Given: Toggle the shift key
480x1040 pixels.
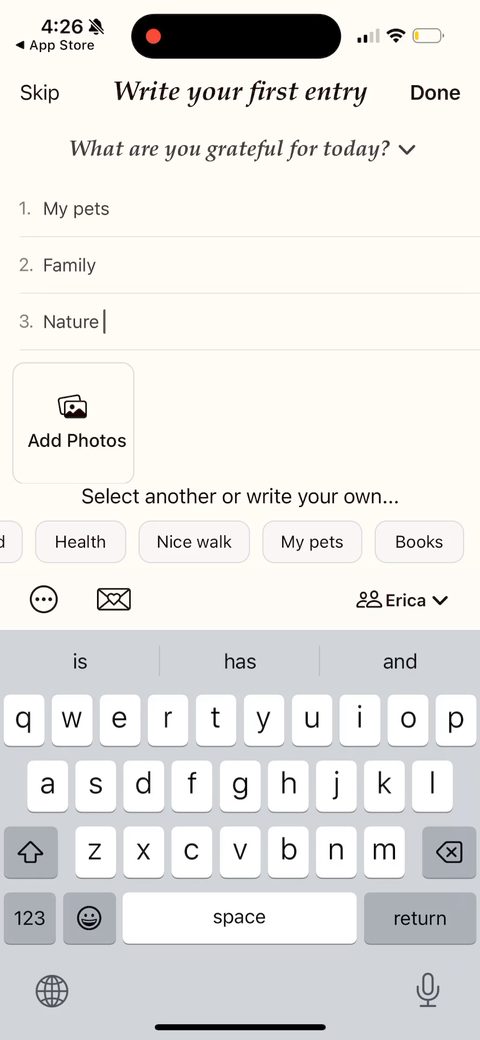Looking at the screenshot, I should pyautogui.click(x=30, y=852).
